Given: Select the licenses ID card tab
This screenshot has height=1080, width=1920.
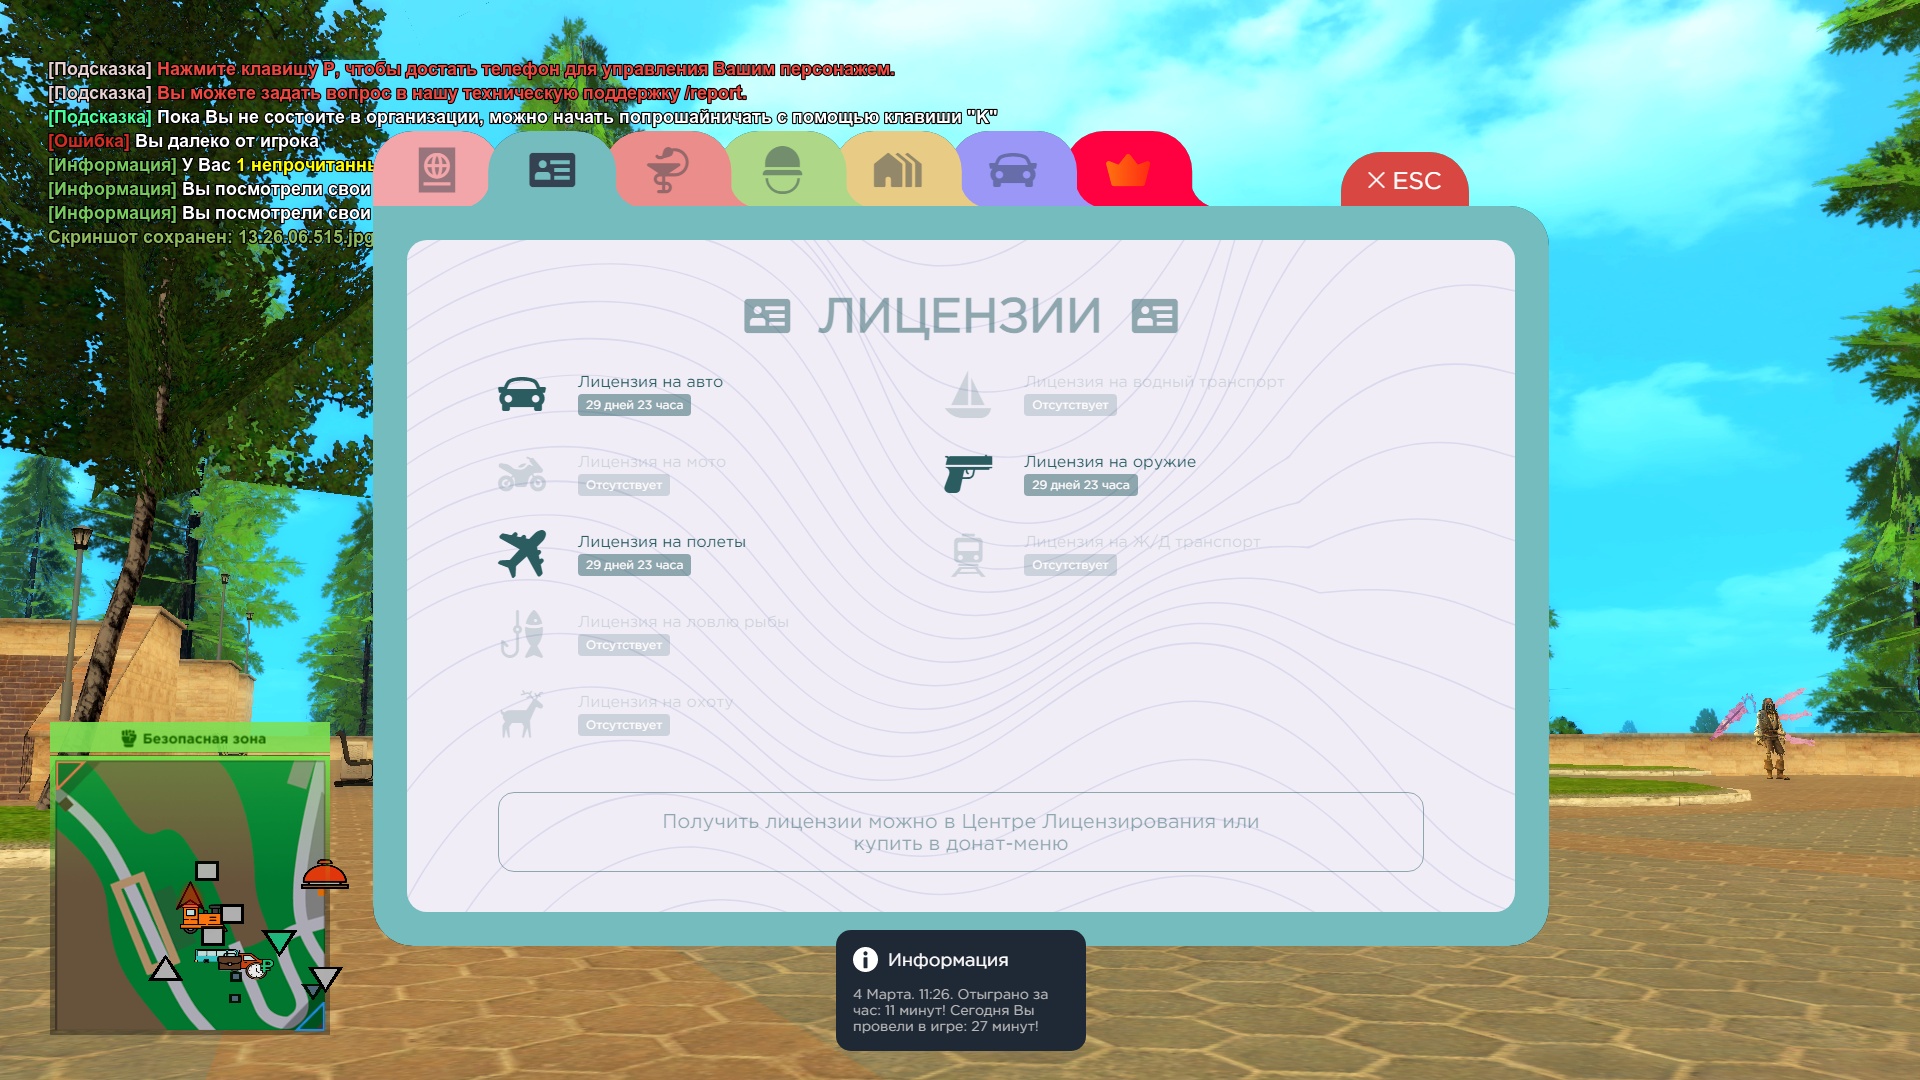Looking at the screenshot, I should point(552,170).
